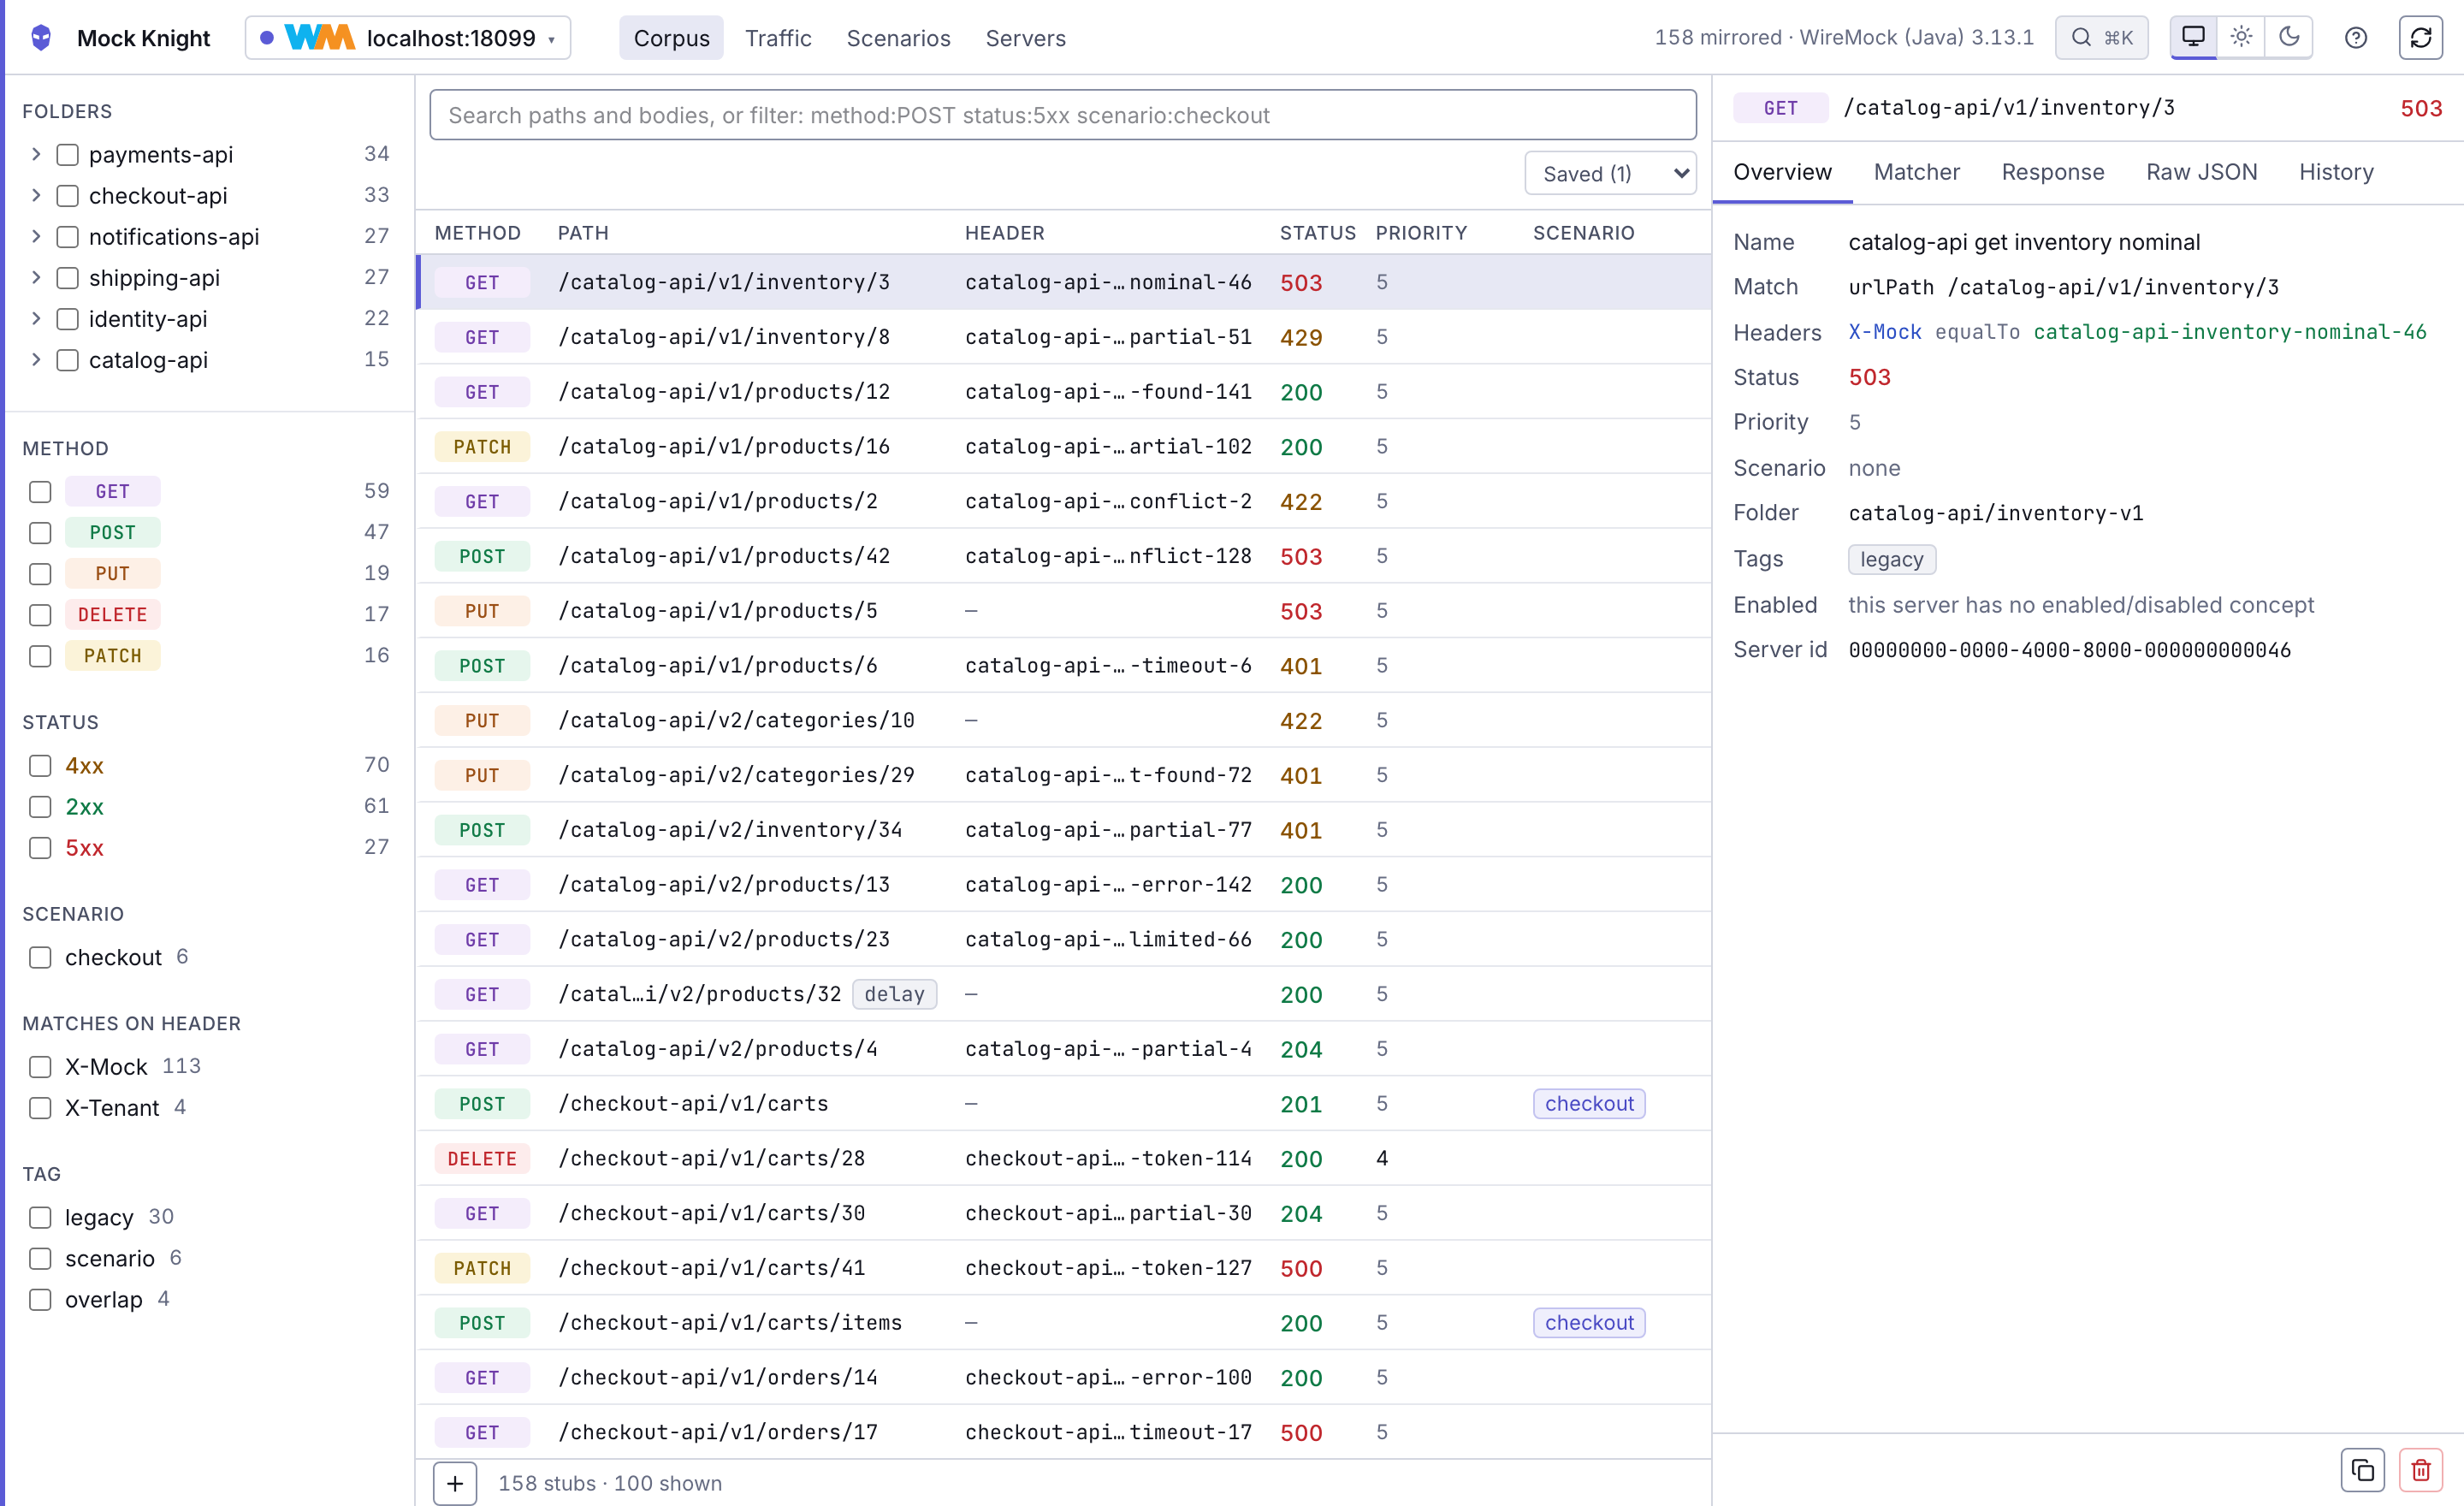This screenshot has height=1506, width=2464.
Task: Switch to the Response tab
Action: click(2052, 172)
